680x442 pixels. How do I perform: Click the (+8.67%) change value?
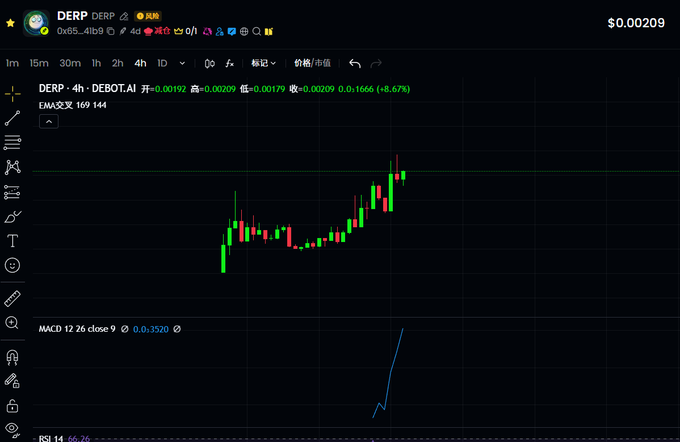pos(393,89)
